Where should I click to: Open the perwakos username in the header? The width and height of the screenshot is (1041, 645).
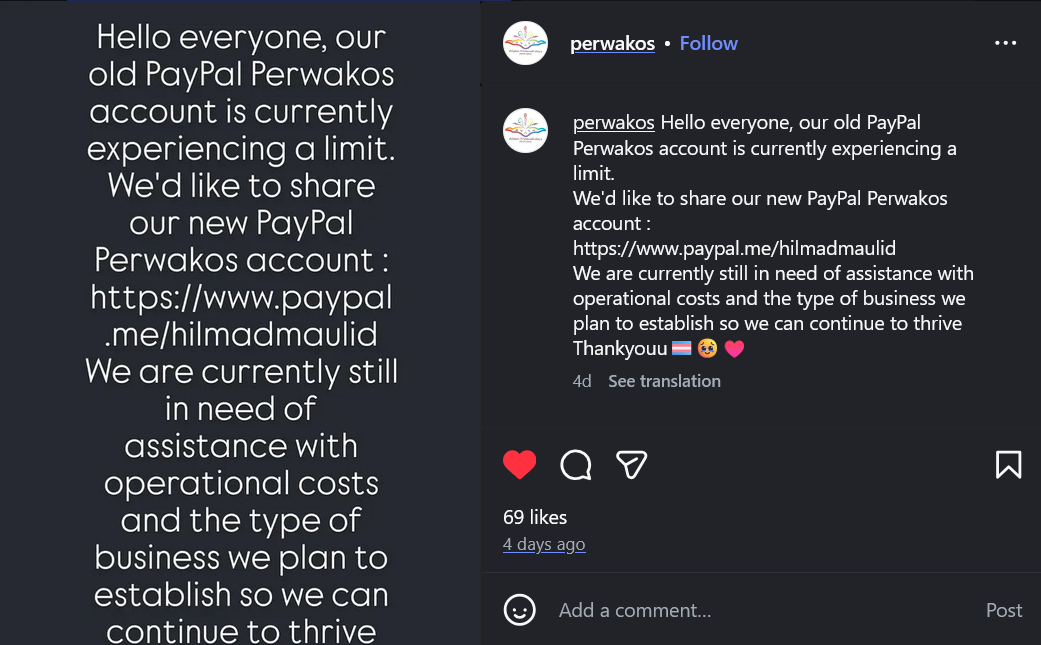(x=612, y=44)
